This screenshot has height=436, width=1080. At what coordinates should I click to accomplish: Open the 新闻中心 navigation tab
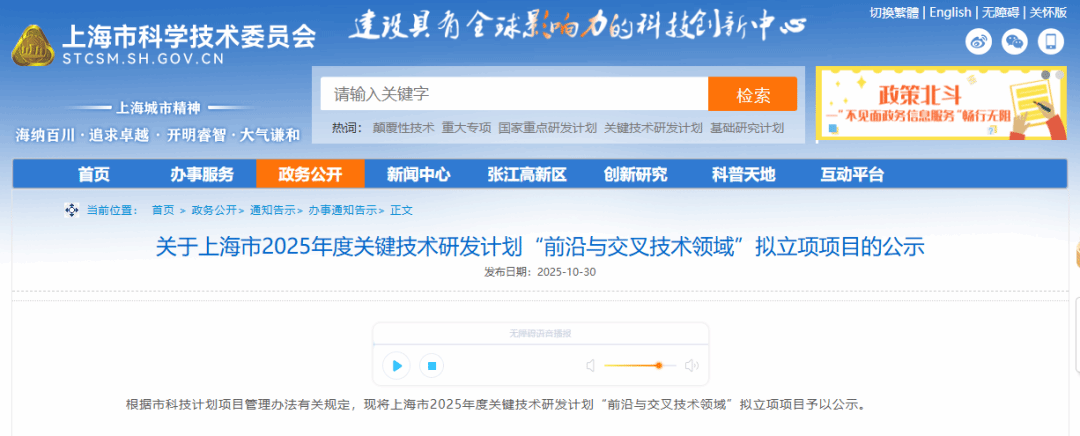pos(419,174)
